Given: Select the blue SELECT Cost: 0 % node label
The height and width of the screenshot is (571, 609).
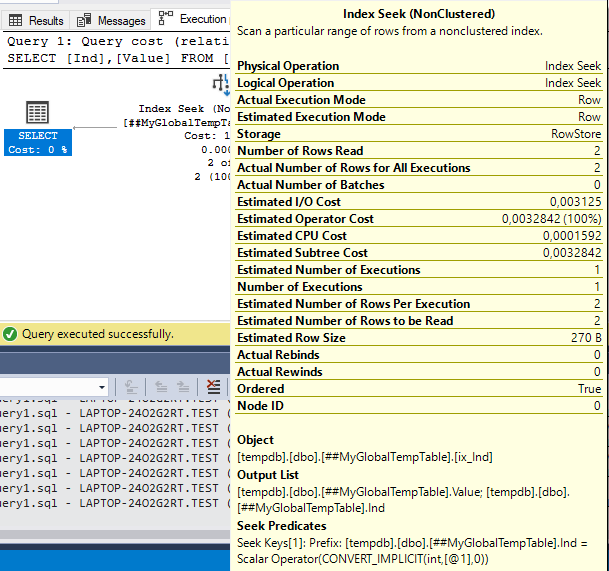Looking at the screenshot, I should tap(38, 143).
